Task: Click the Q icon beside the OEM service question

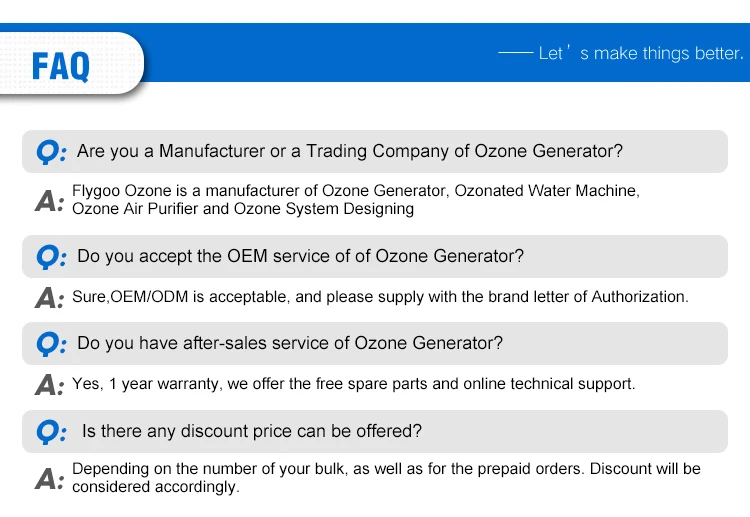Action: 50,257
